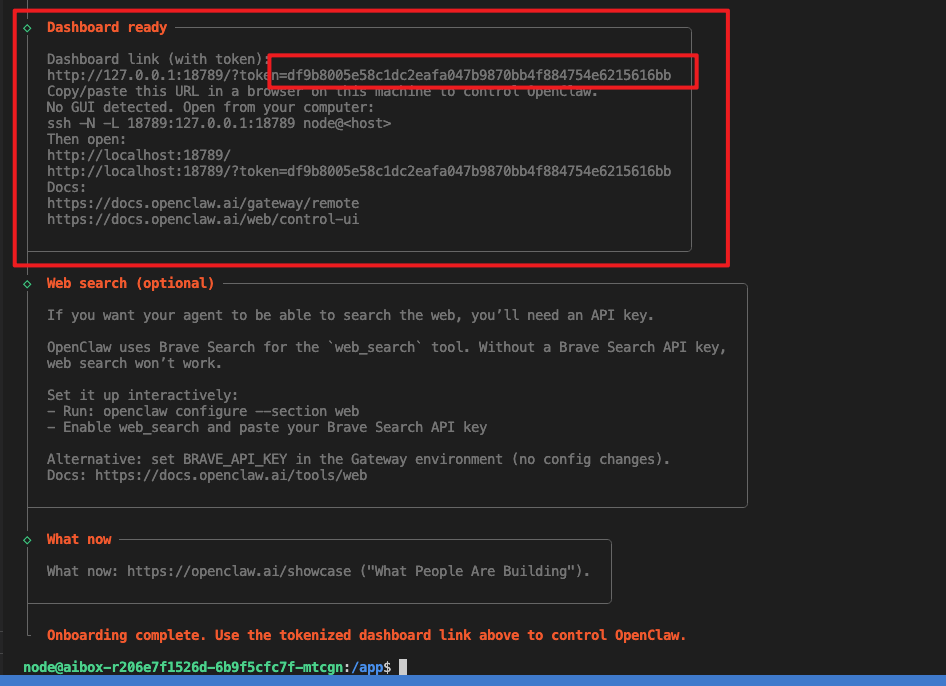
Task: Click the 'Onboarding complete' message line
Action: click(366, 635)
